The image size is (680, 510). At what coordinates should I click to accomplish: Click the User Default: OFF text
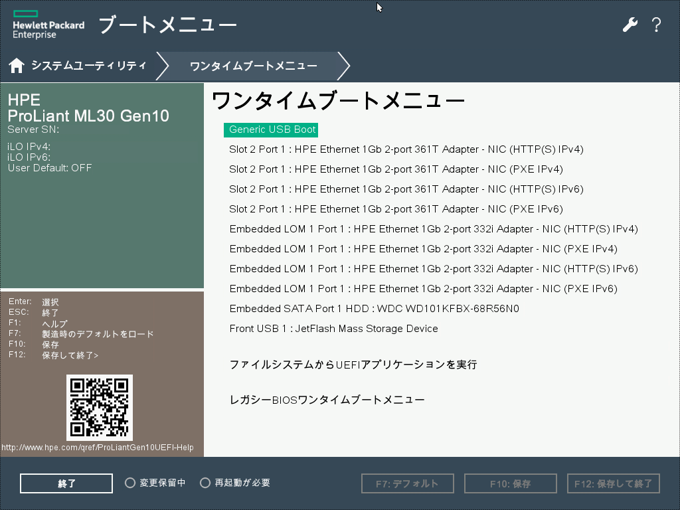tap(50, 168)
